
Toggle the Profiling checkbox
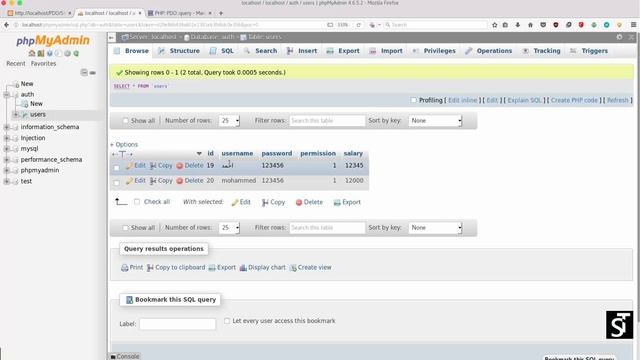[x=413, y=100]
